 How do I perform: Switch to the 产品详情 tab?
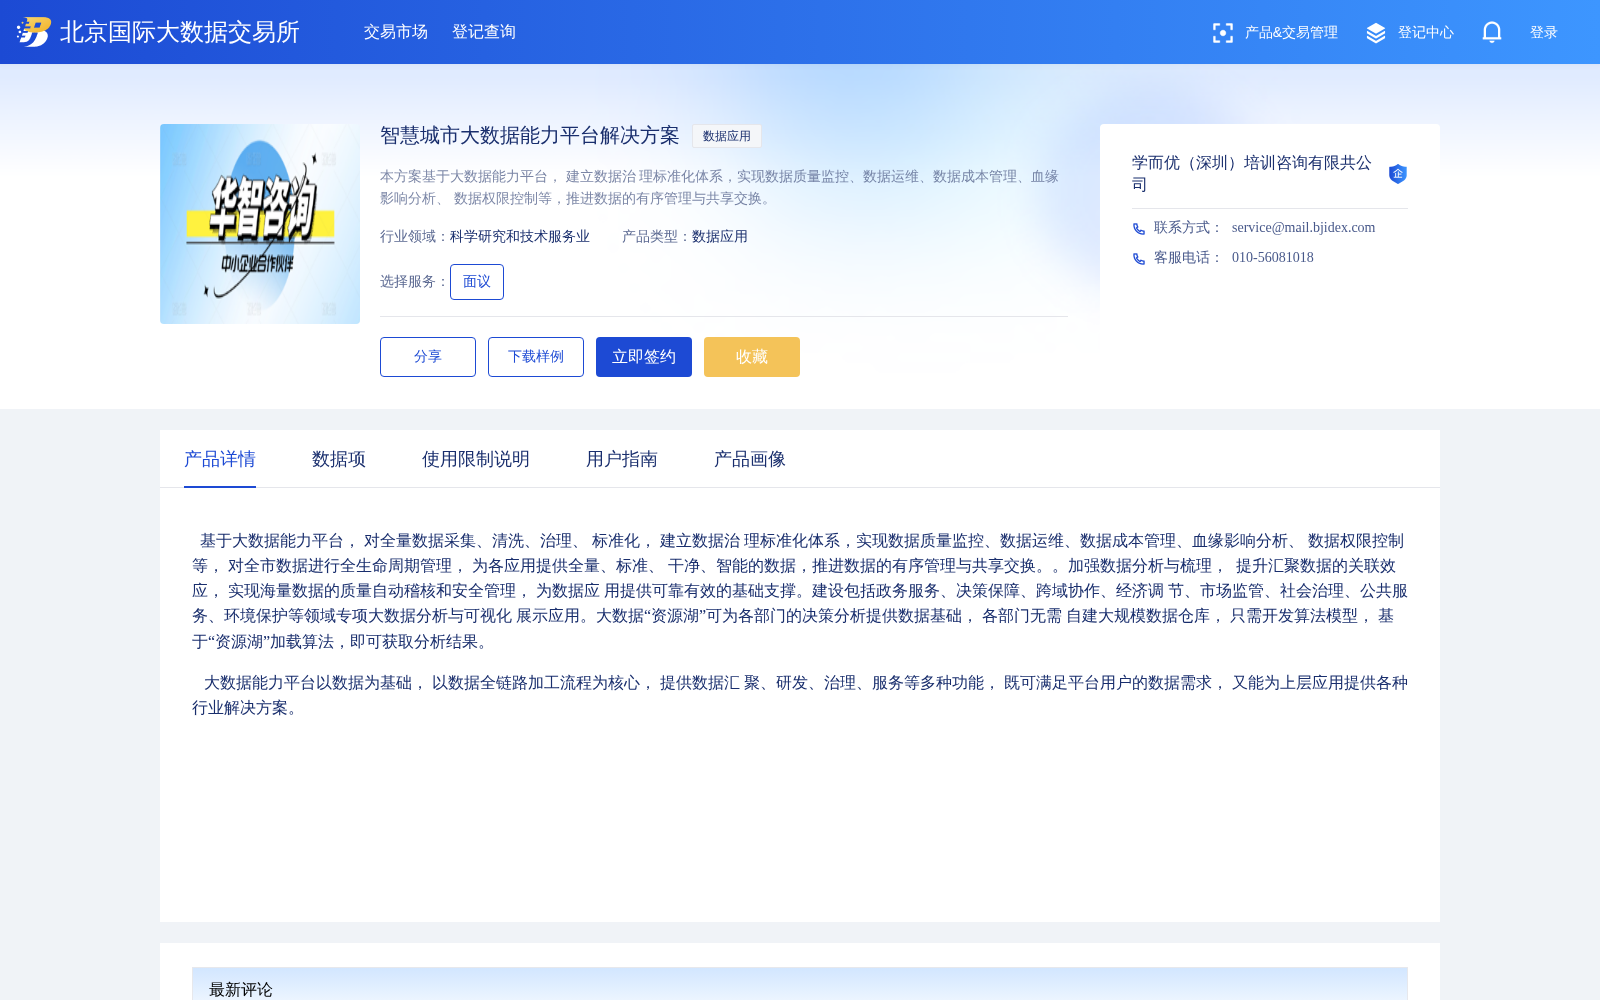tap(220, 459)
